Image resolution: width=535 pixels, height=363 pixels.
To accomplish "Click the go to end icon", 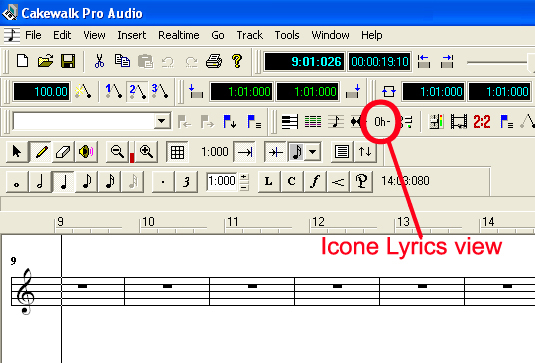I will click(x=447, y=61).
